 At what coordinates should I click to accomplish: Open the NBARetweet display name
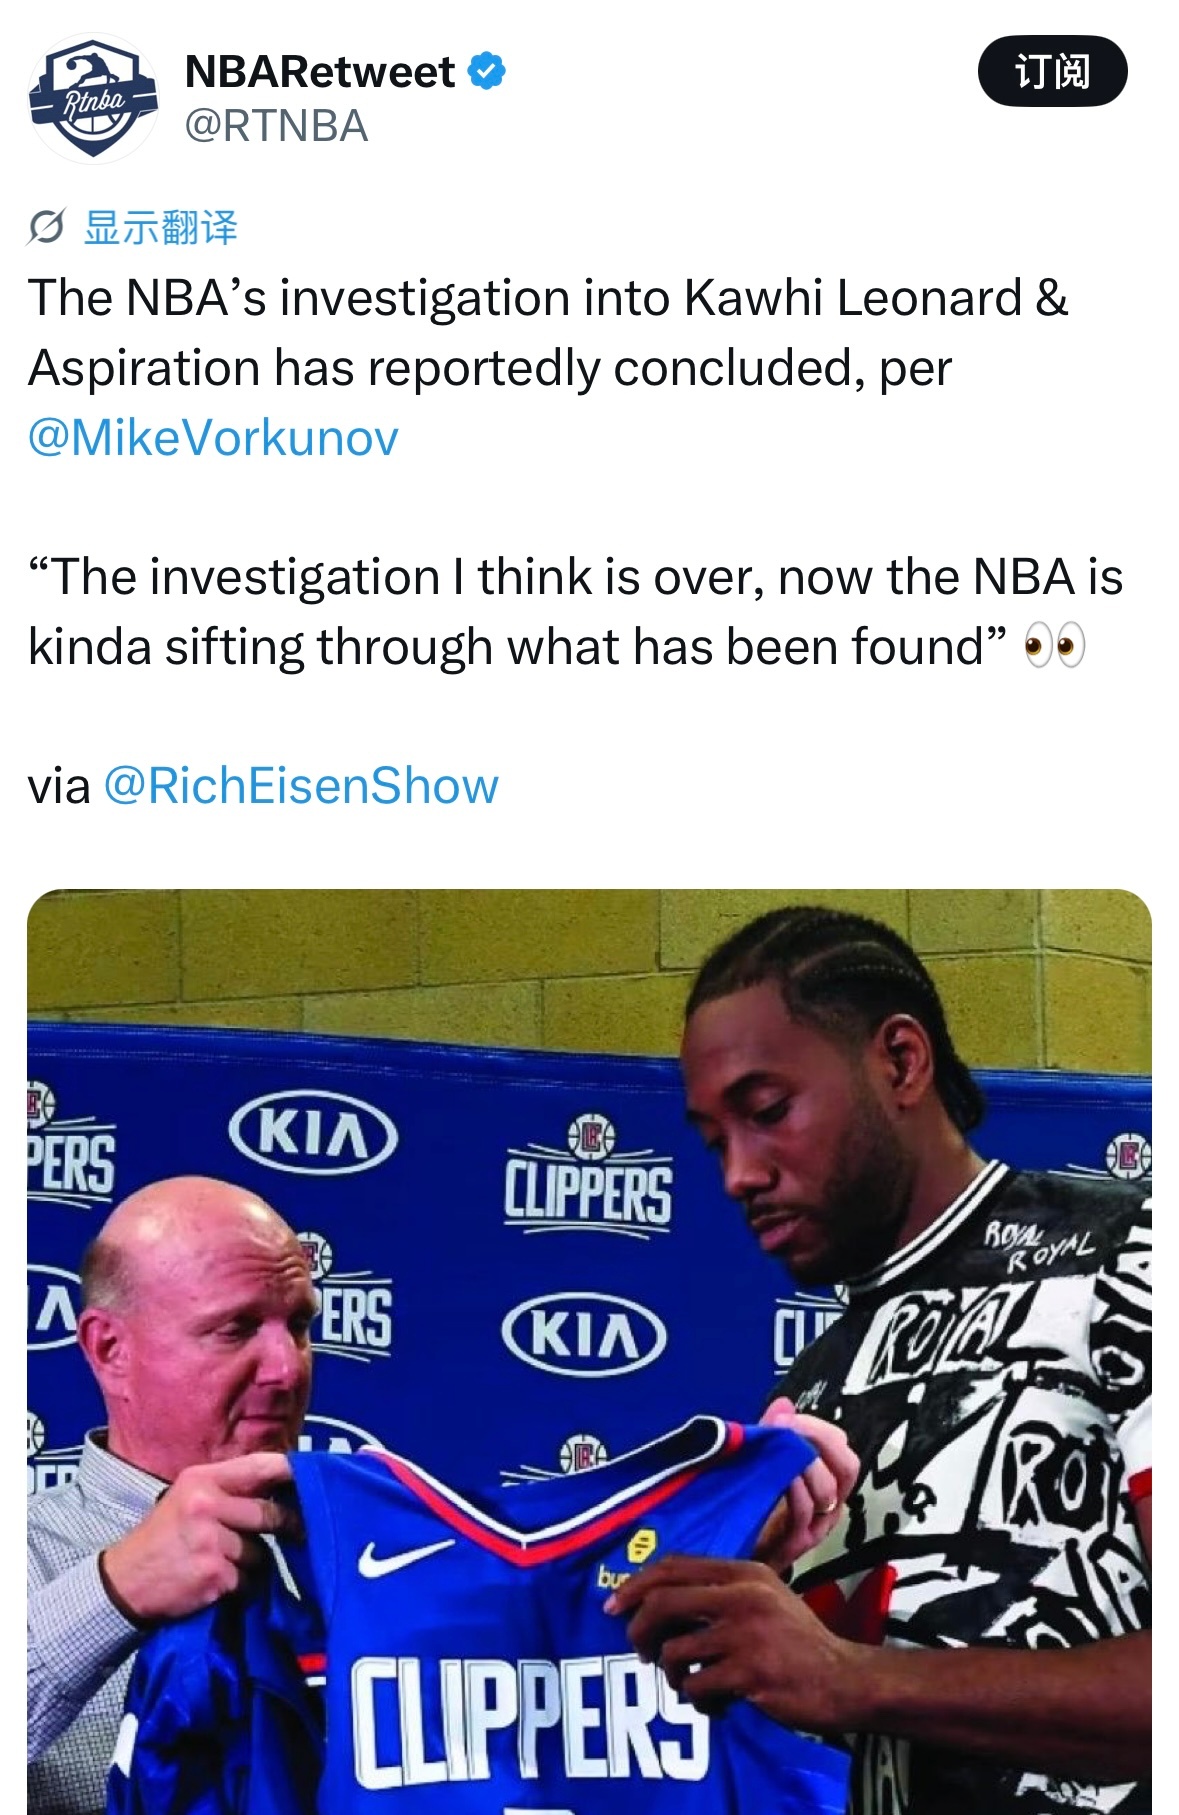[320, 72]
